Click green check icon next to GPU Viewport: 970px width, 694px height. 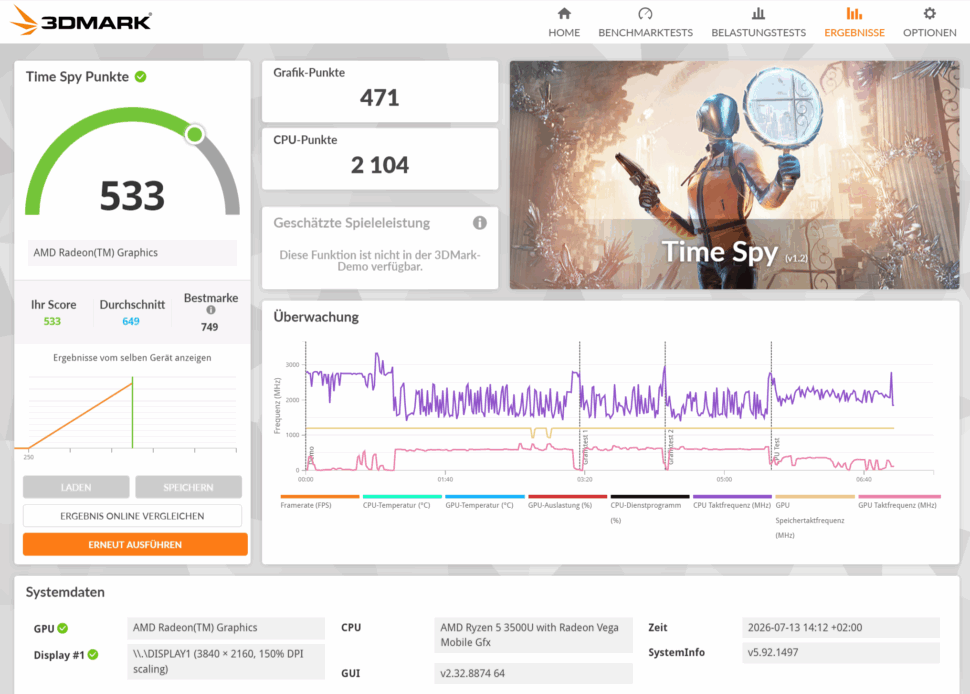point(62,628)
